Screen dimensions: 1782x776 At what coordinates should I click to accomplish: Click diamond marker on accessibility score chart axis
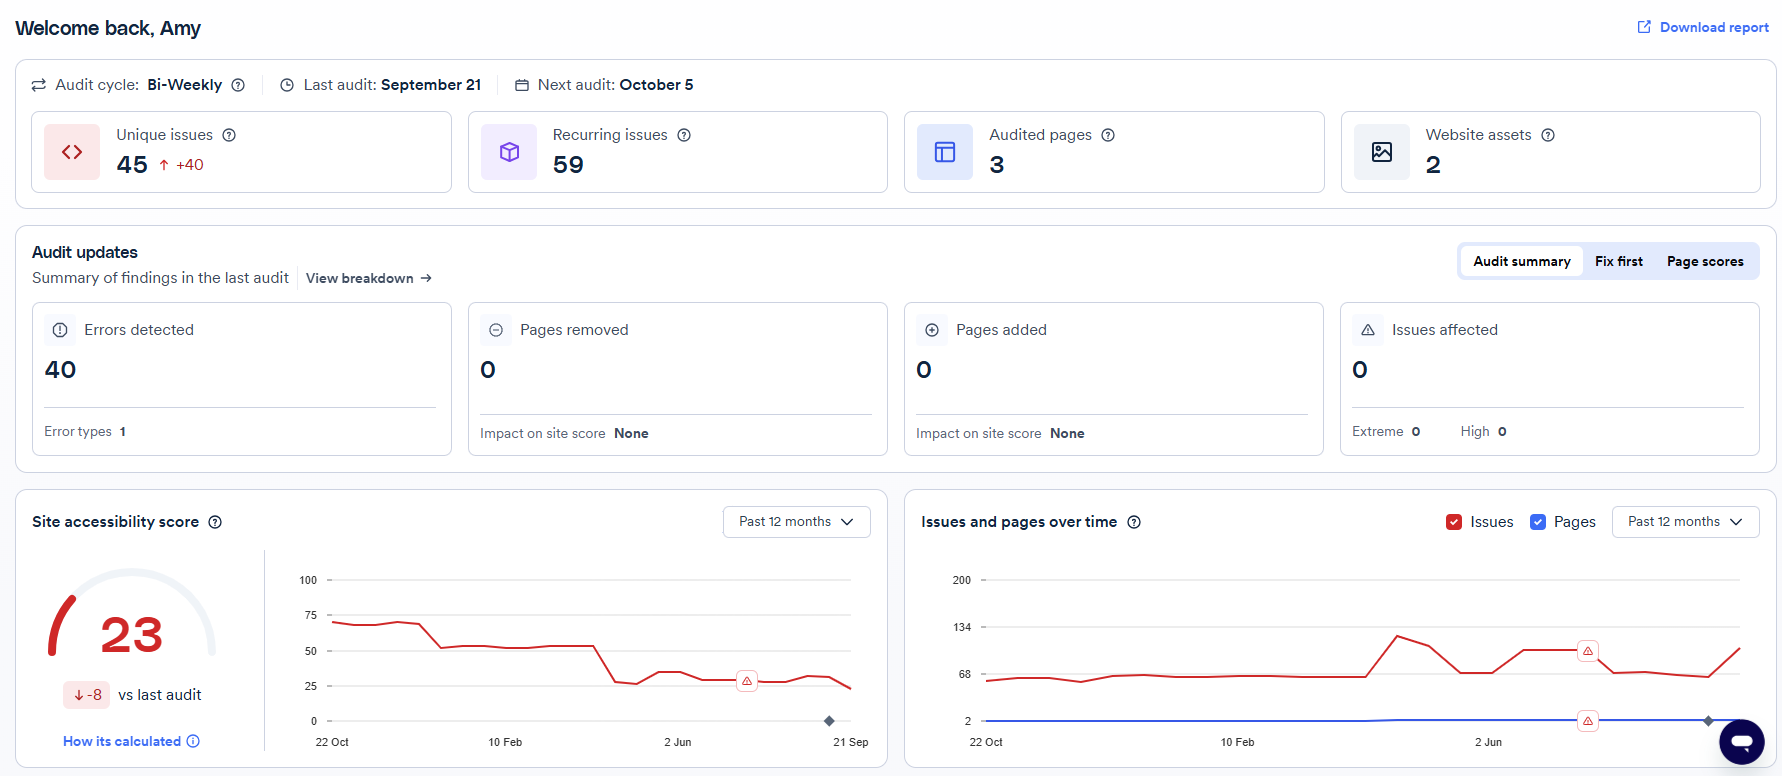click(x=829, y=721)
